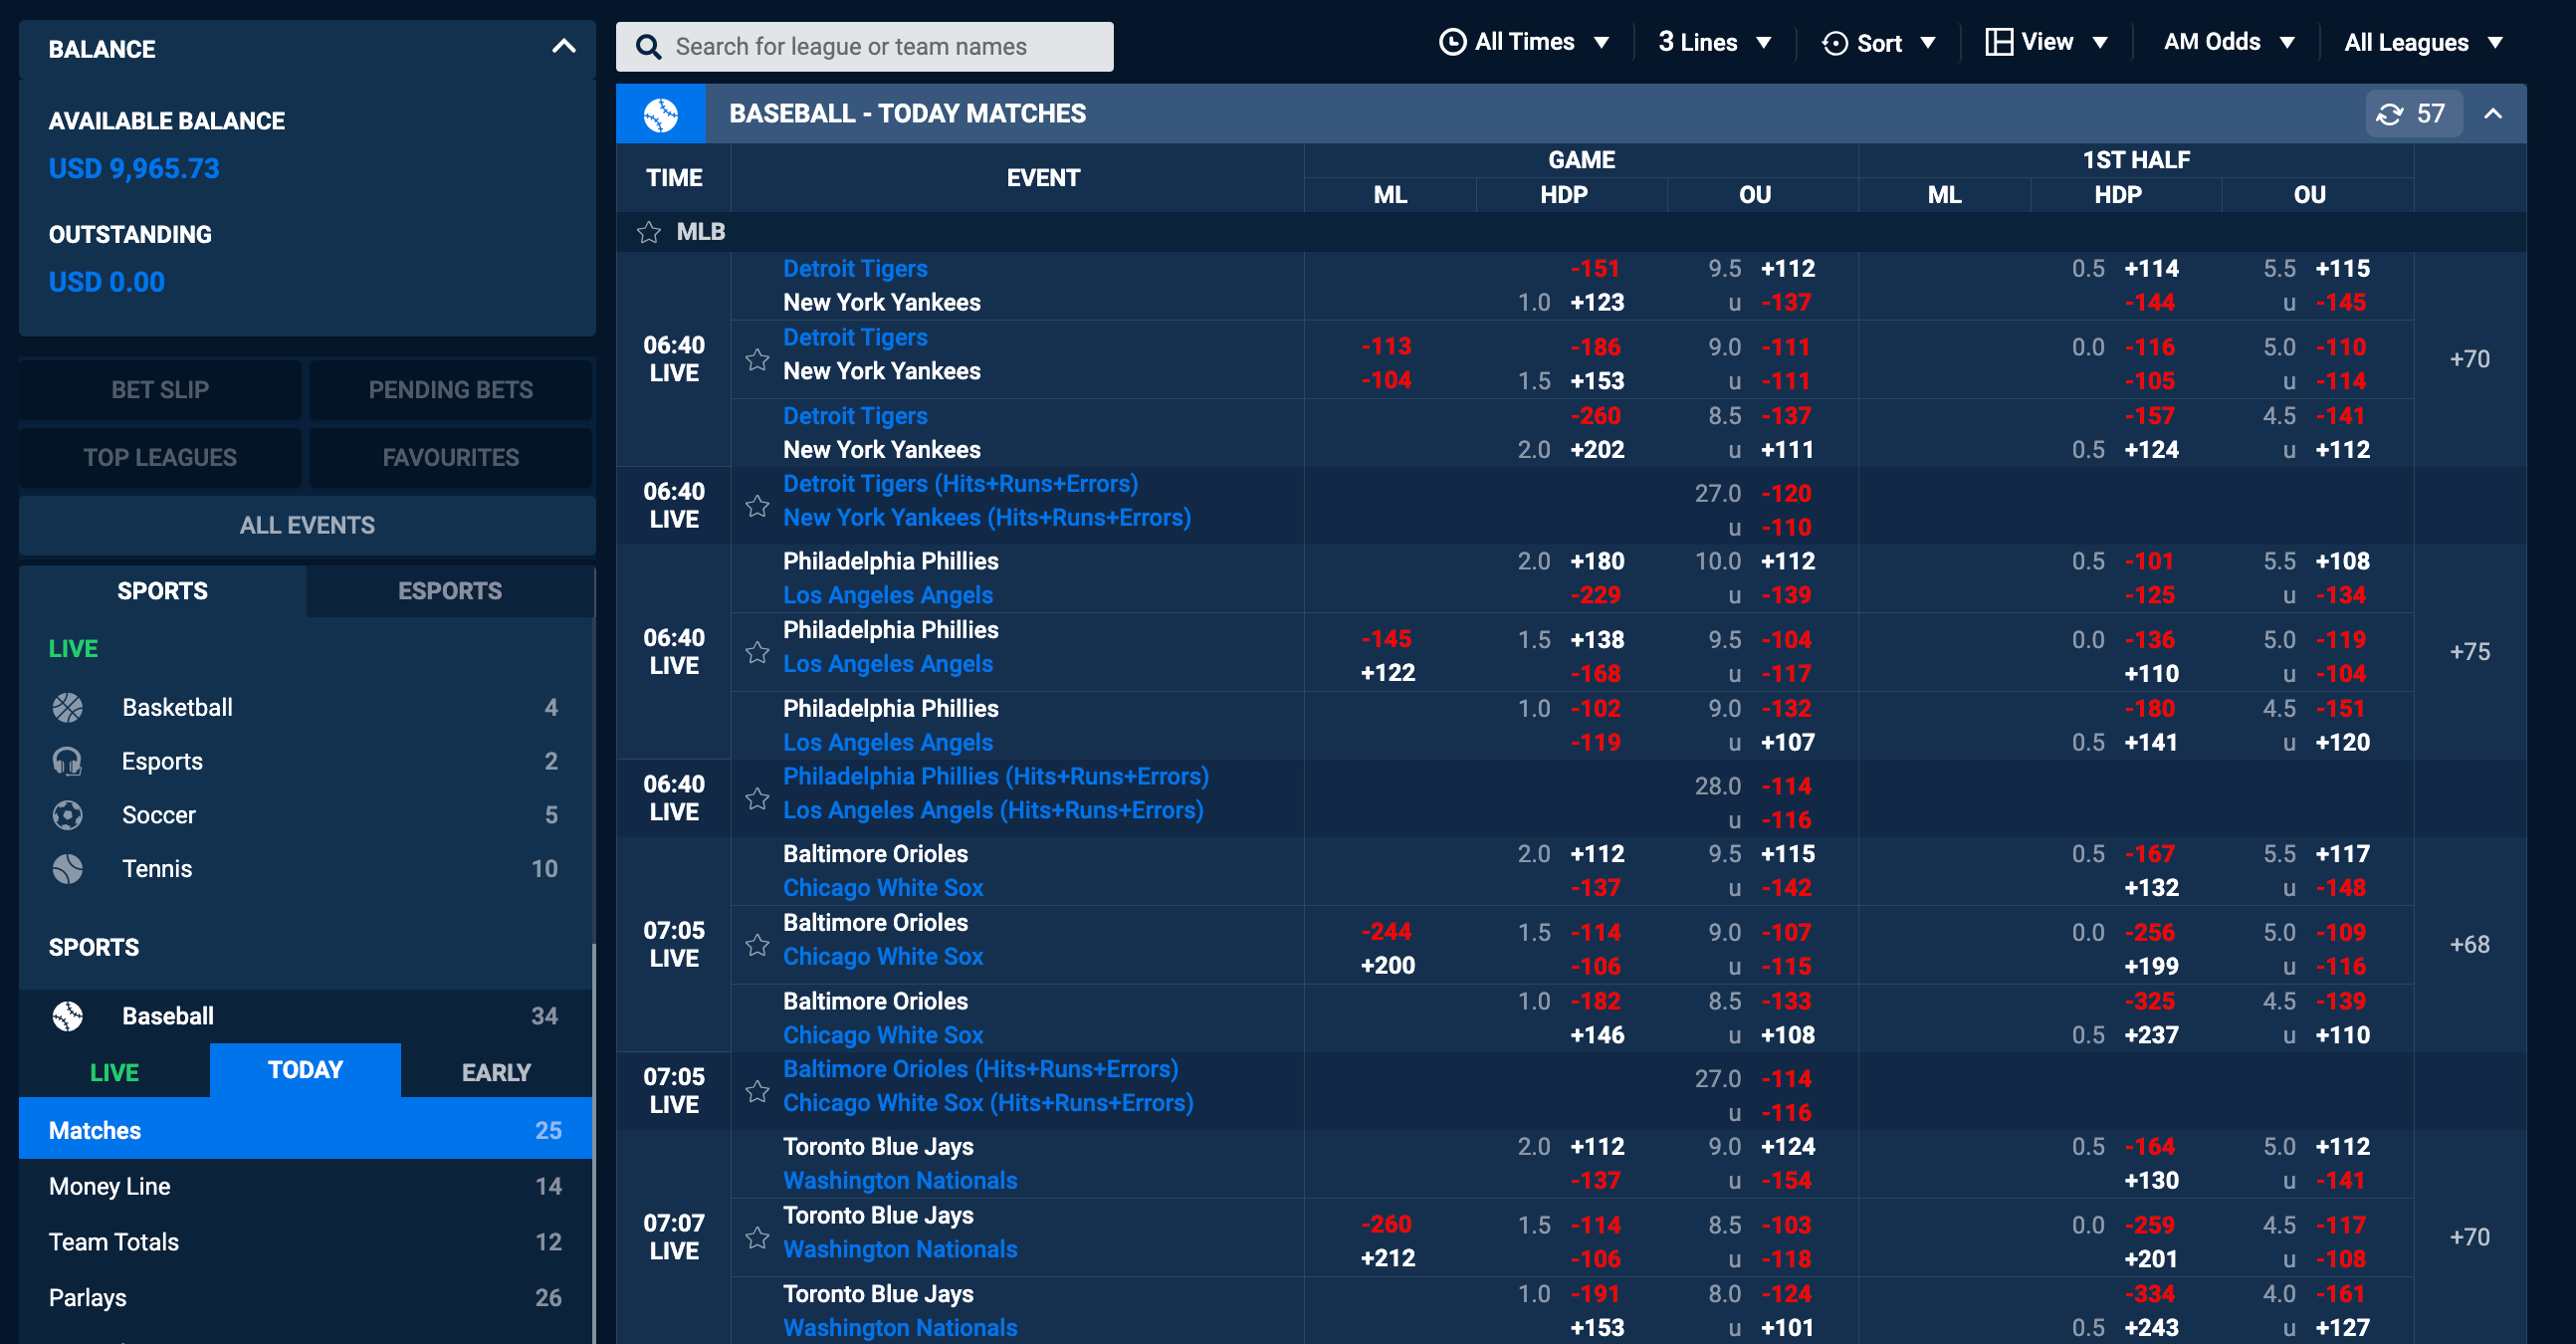Select the Parlays market row
Viewport: 2576px width, 1344px height.
[x=305, y=1299]
